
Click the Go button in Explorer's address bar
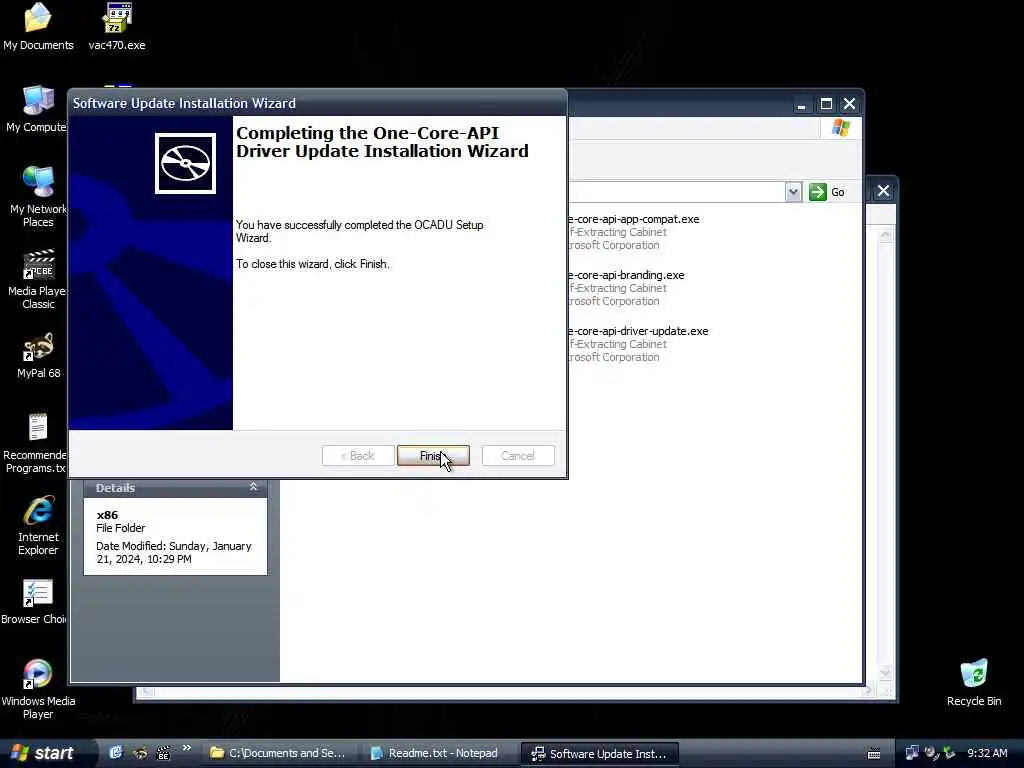click(x=827, y=192)
